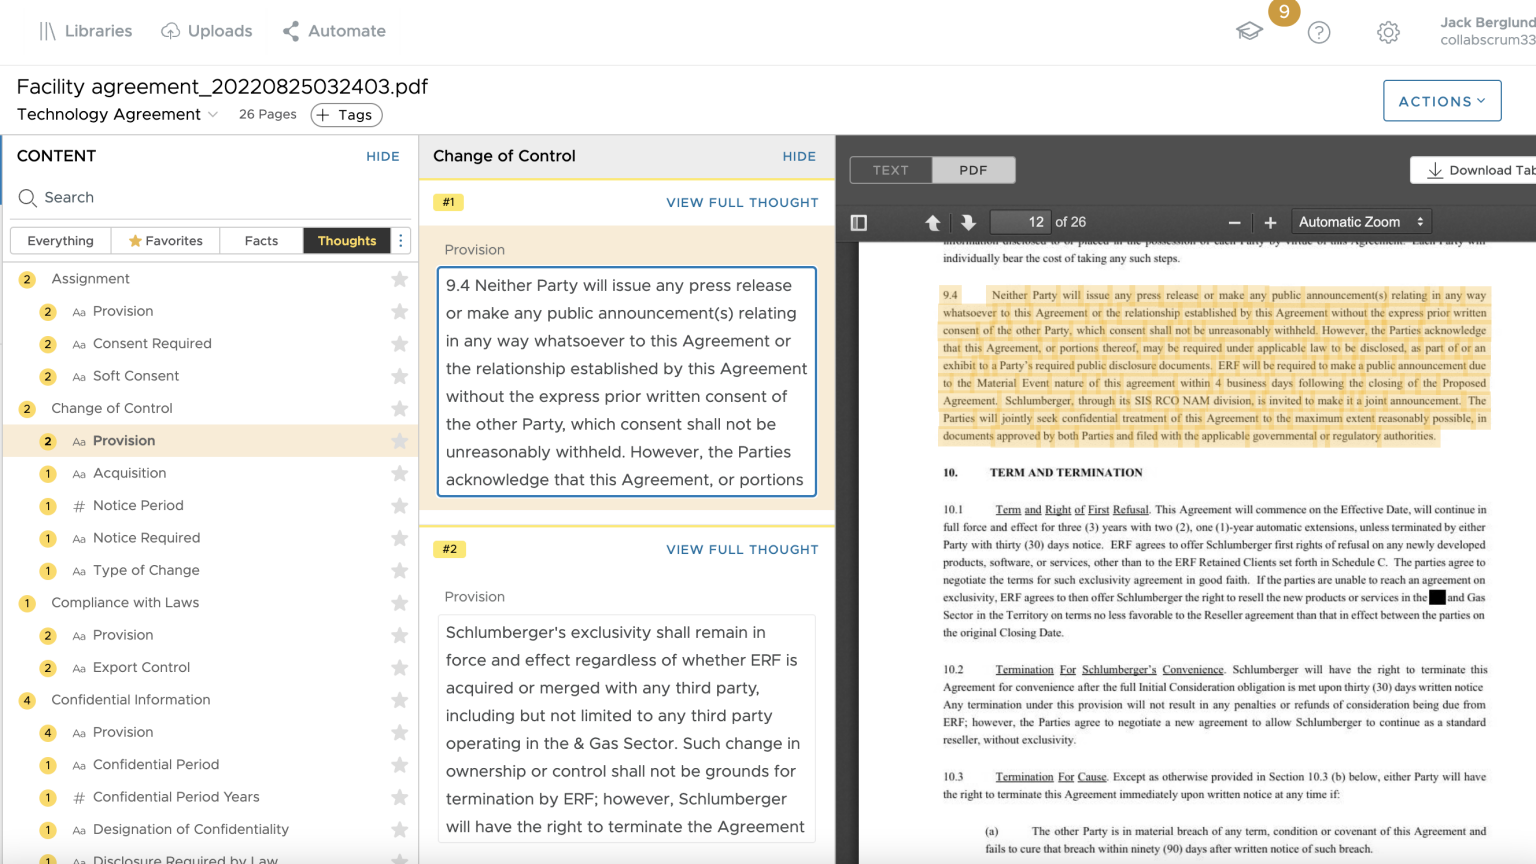The width and height of the screenshot is (1536, 864).
Task: Expand the Technology Agreement type selector
Action: [211, 114]
